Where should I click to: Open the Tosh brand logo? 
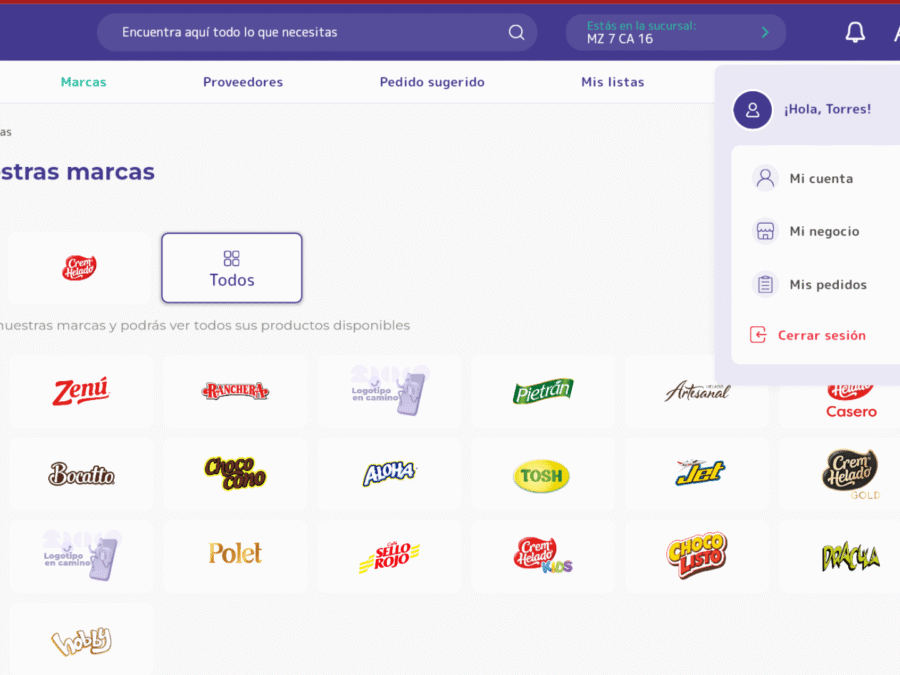coord(541,476)
